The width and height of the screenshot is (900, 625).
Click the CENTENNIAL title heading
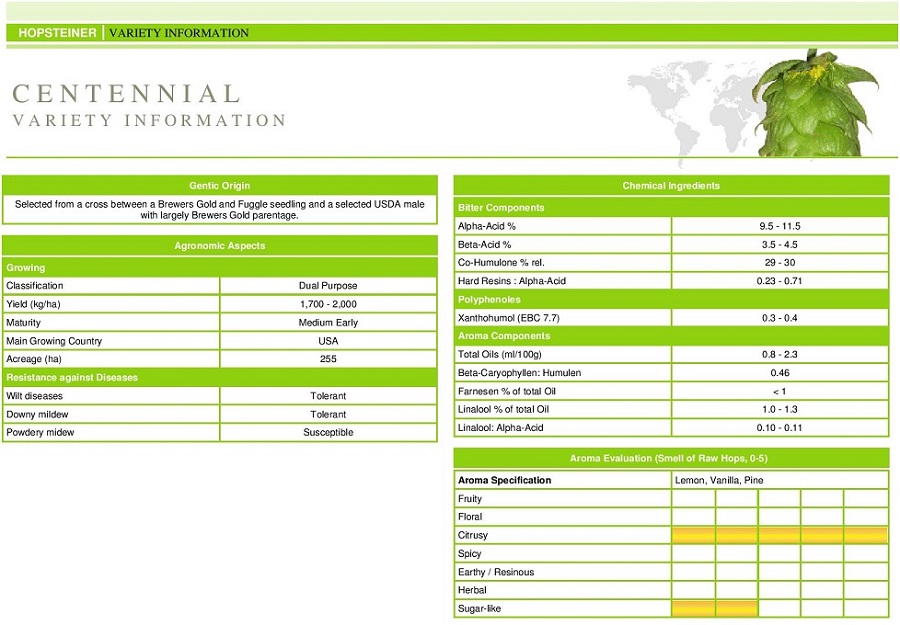point(126,94)
